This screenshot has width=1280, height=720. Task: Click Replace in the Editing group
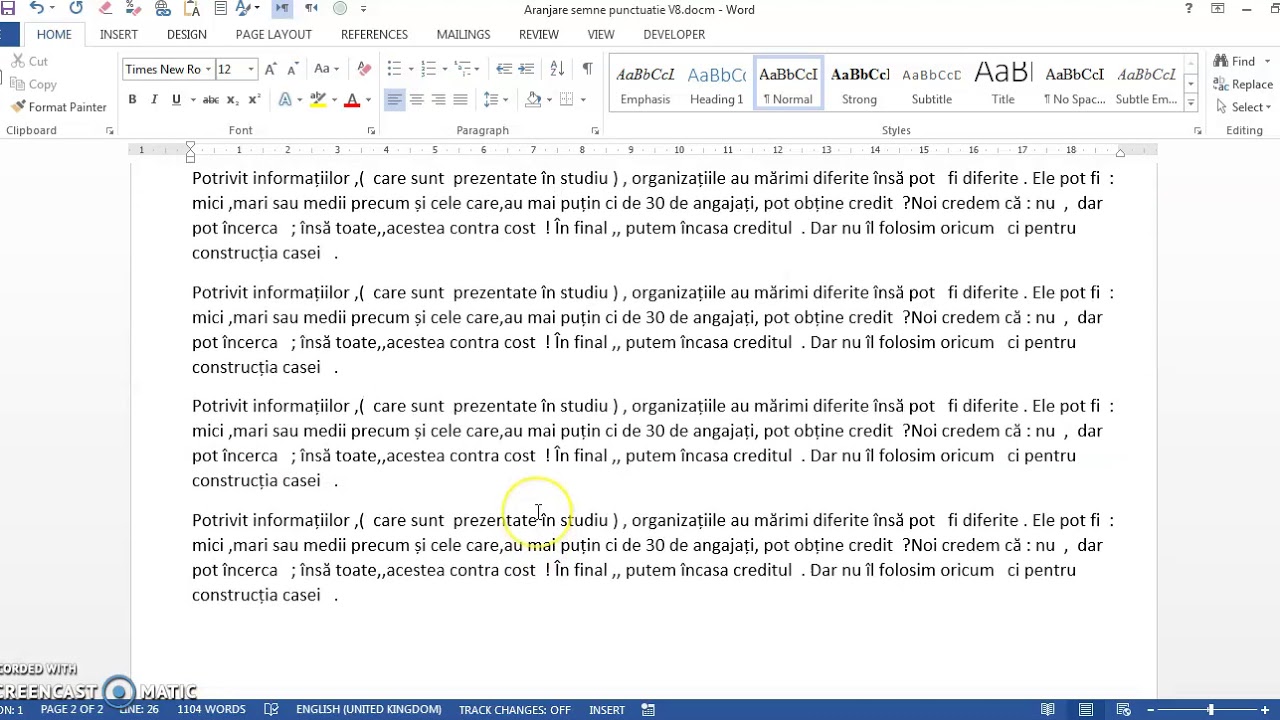tap(1243, 85)
